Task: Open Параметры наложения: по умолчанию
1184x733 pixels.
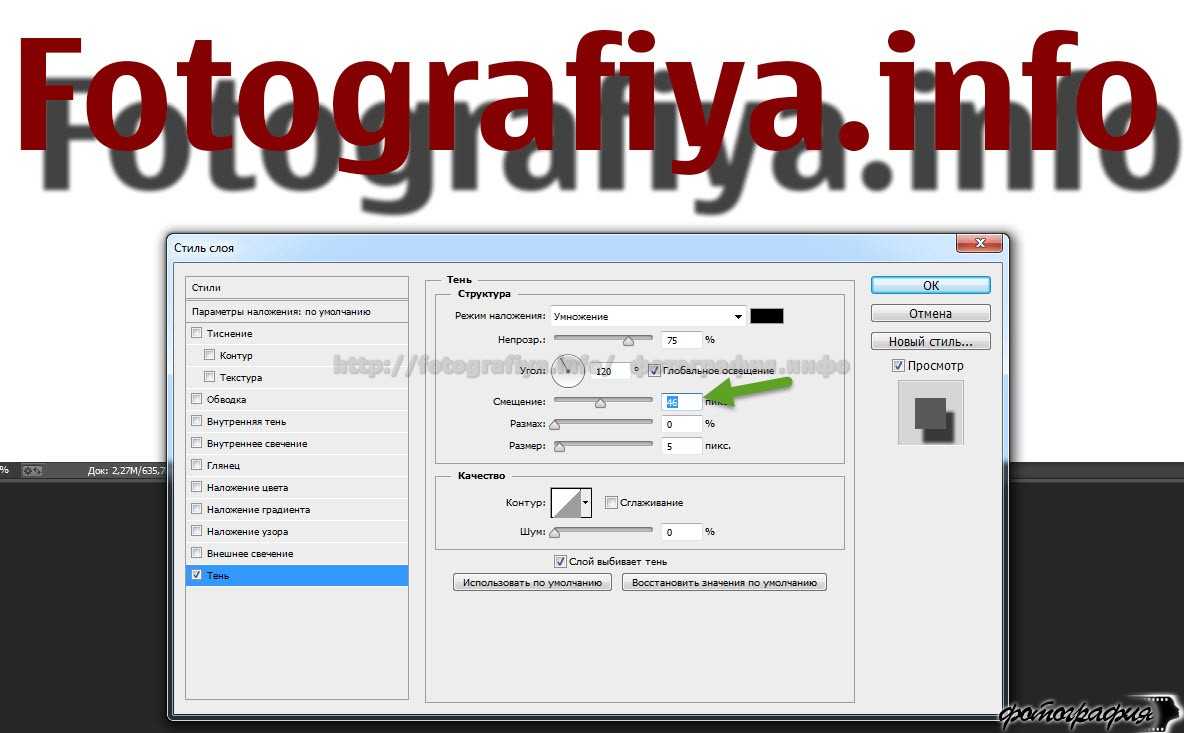Action: (297, 311)
